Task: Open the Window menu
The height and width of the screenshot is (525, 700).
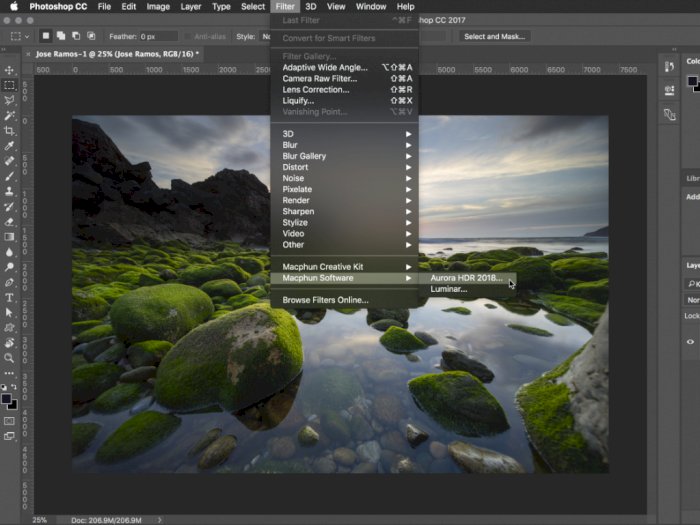Action: coord(371,7)
